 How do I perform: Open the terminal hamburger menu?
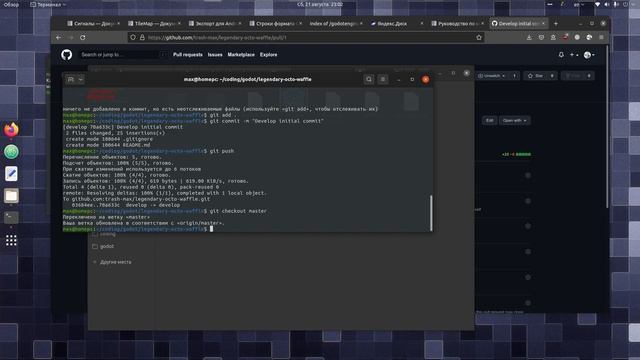(x=382, y=80)
